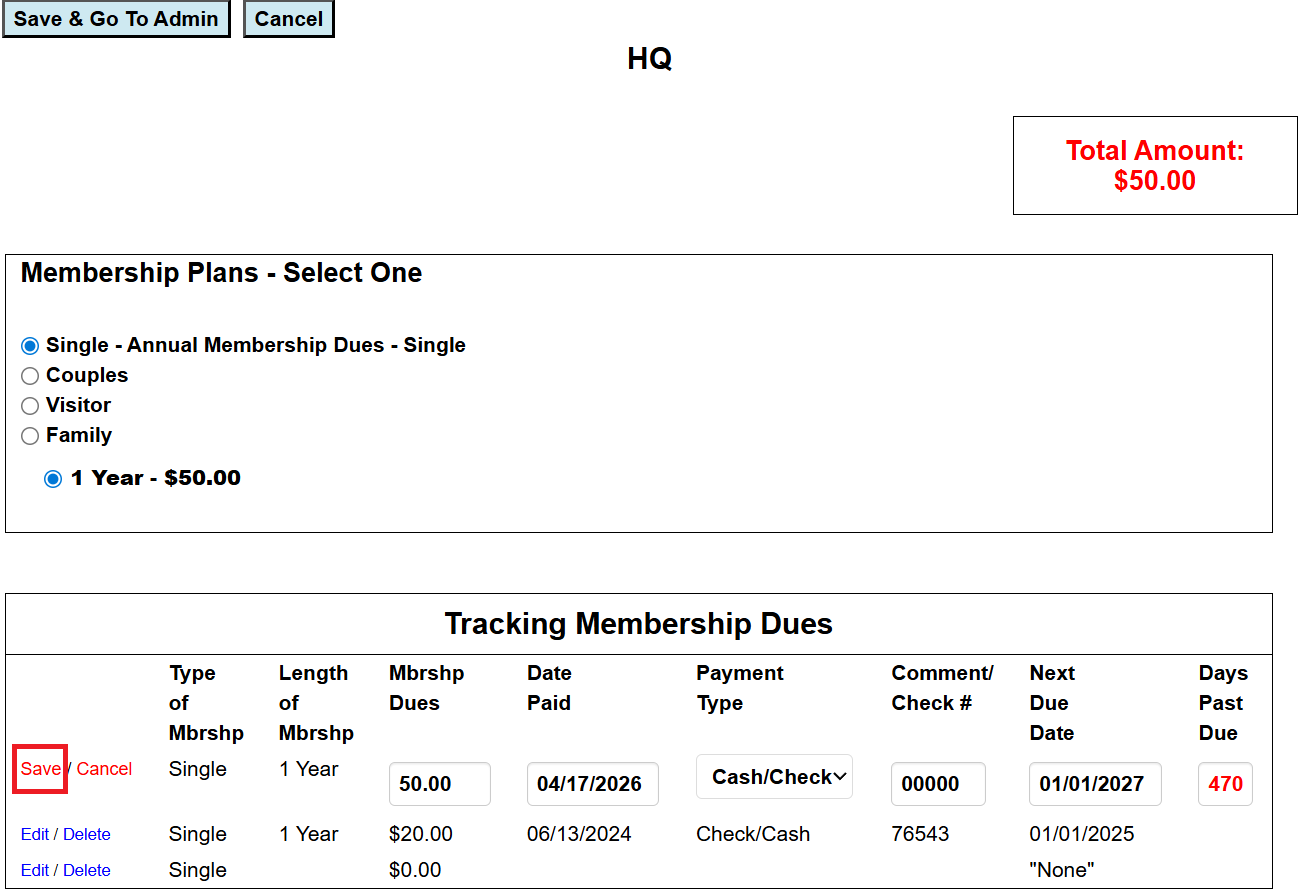
Task: Open the Cash/Check payment type dropdown
Action: (775, 777)
